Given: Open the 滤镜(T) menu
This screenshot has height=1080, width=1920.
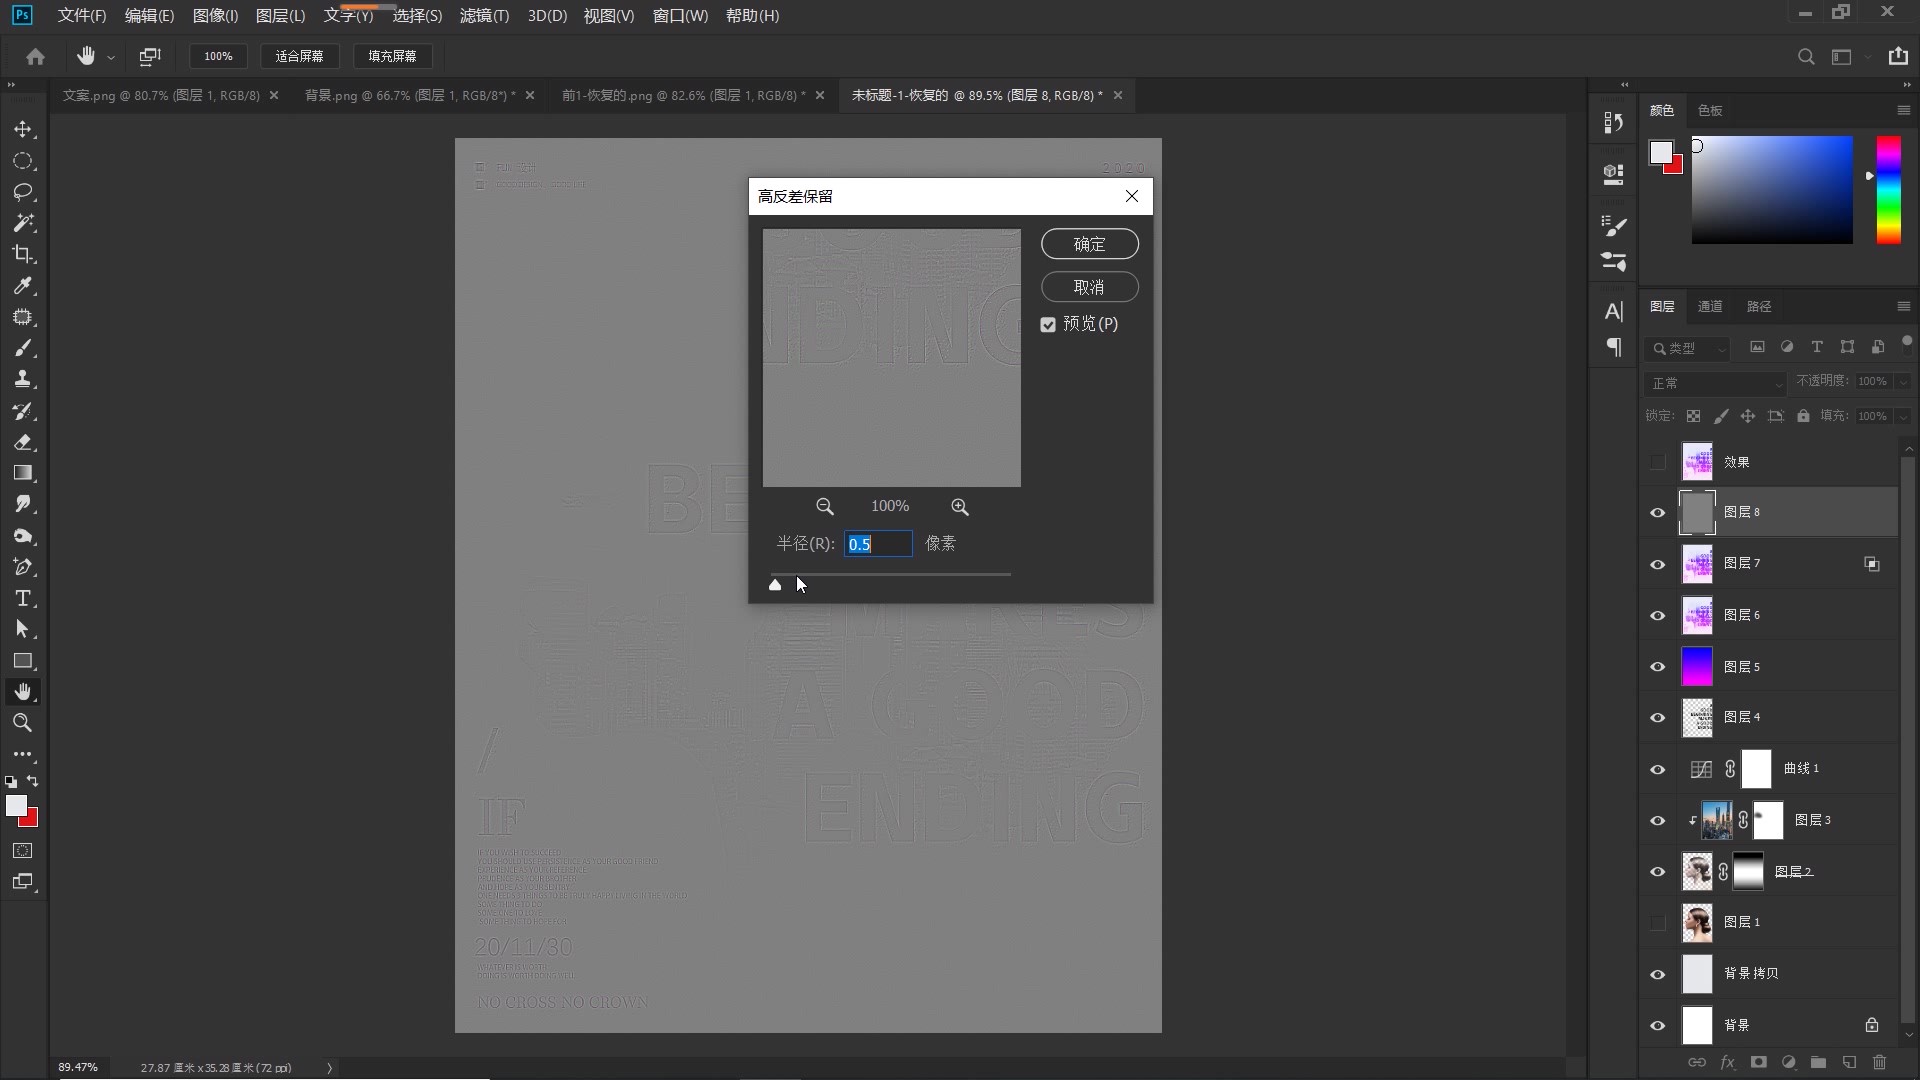Looking at the screenshot, I should [484, 16].
